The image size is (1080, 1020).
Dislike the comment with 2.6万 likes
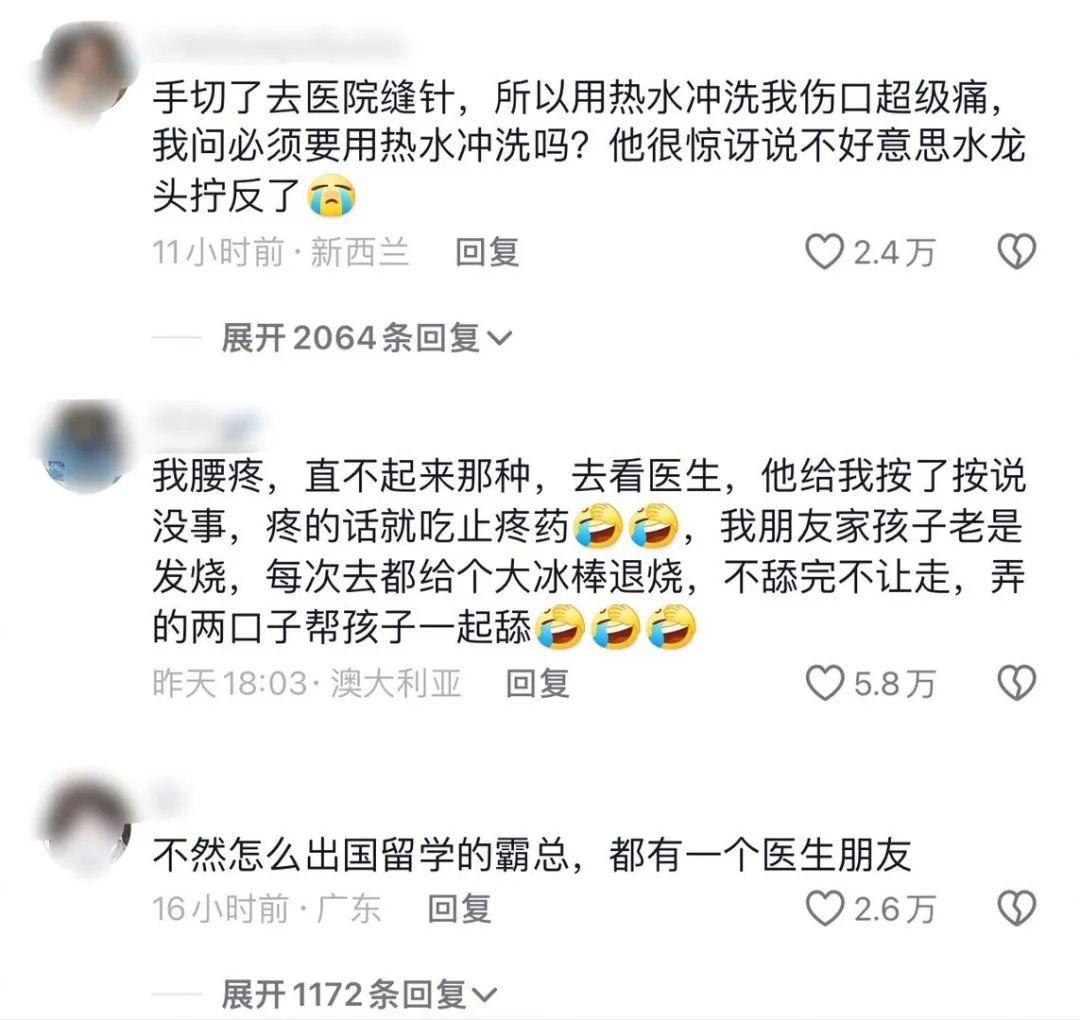pos(1017,908)
